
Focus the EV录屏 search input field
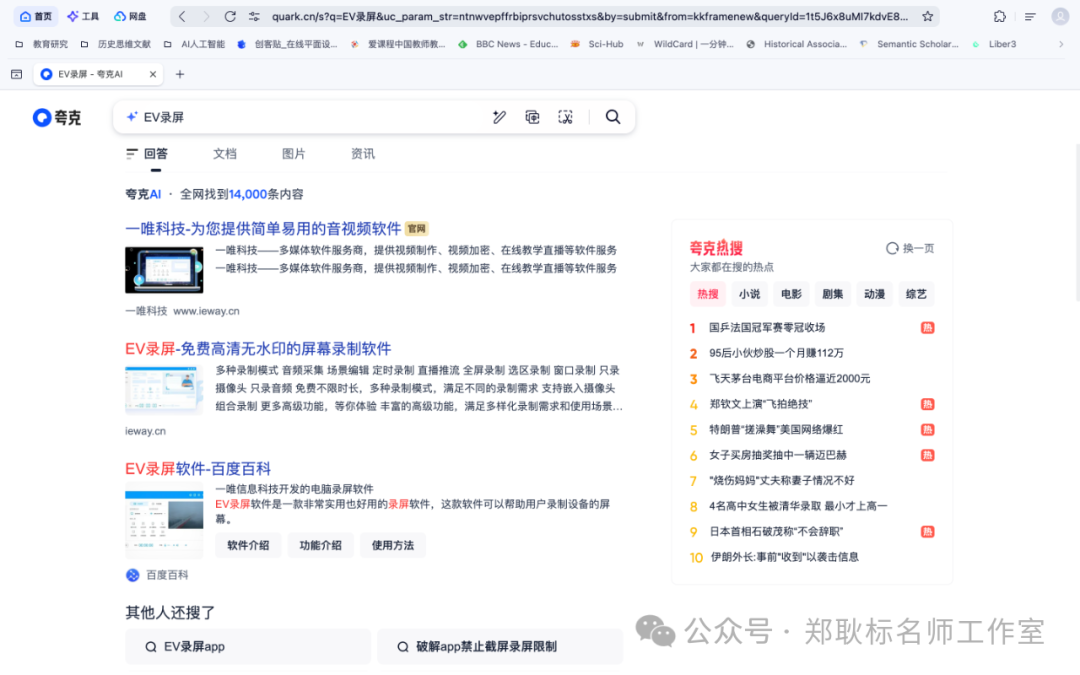tap(313, 117)
